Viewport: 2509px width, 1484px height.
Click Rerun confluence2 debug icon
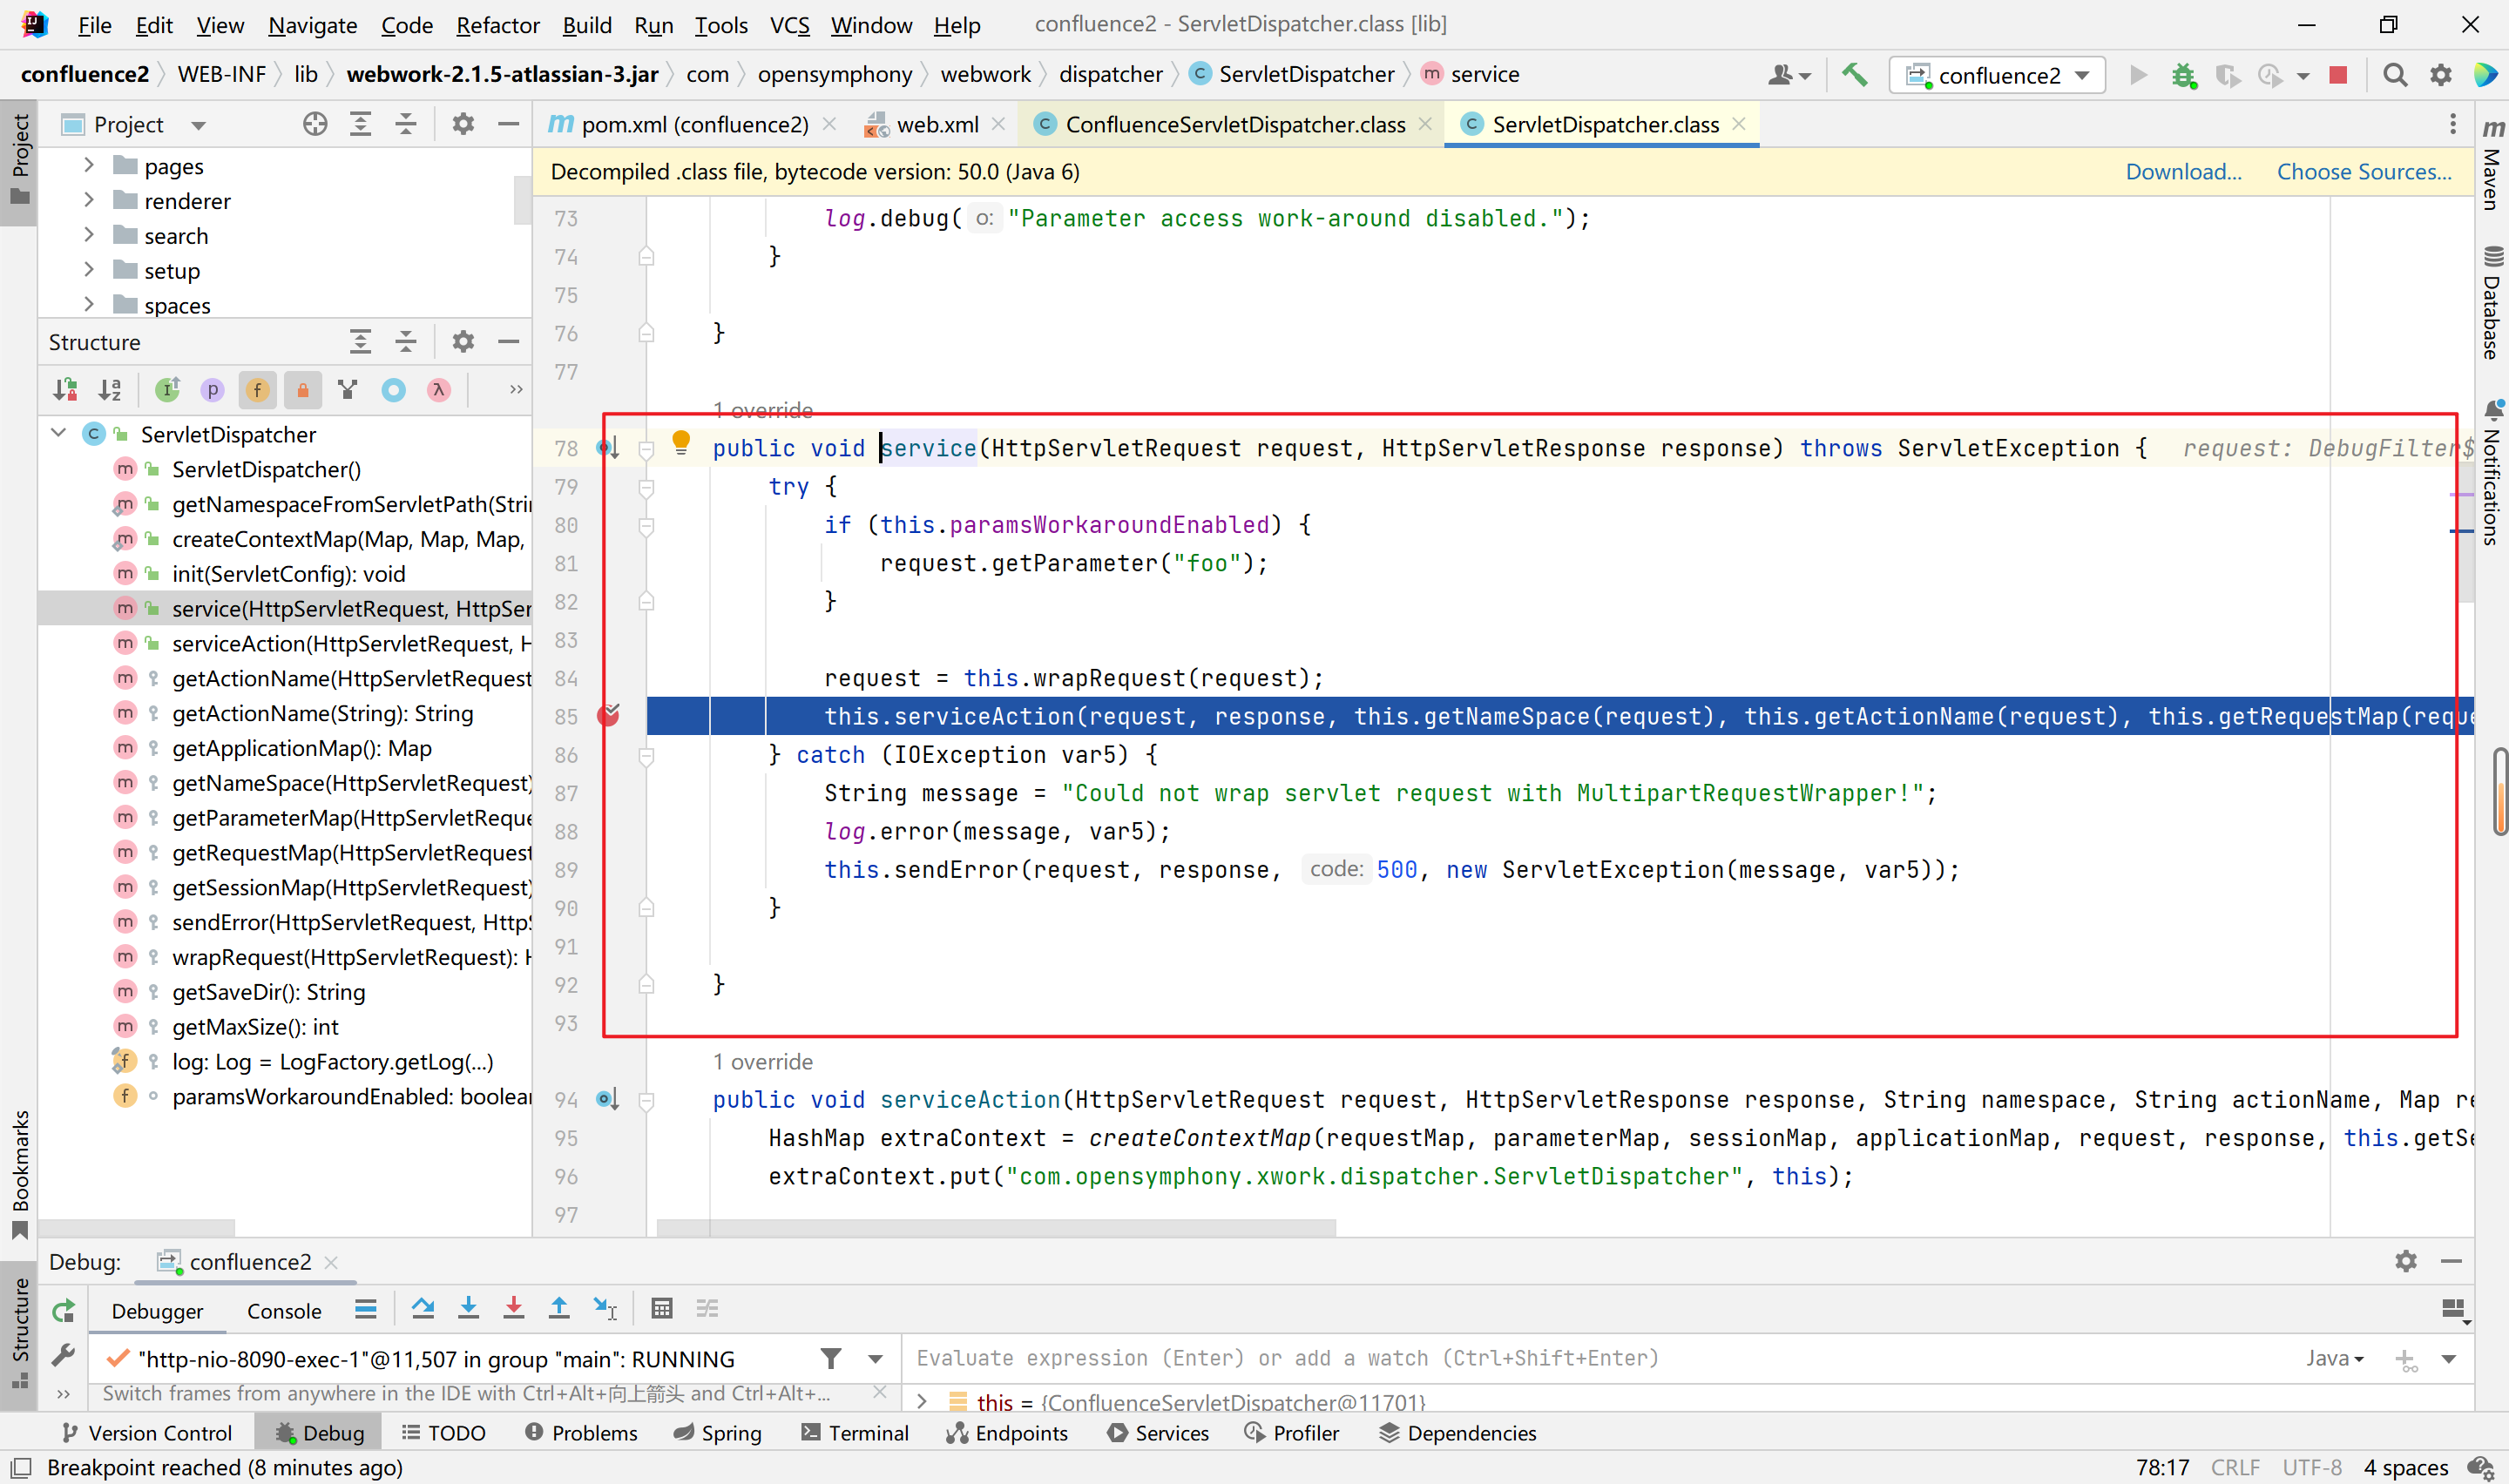pyautogui.click(x=63, y=1311)
